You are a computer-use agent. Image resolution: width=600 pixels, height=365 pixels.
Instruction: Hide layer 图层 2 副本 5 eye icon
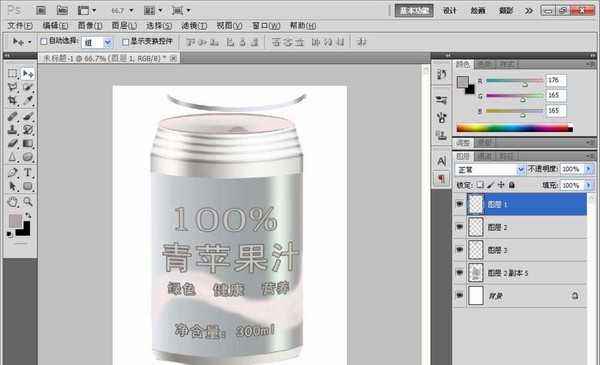(459, 273)
